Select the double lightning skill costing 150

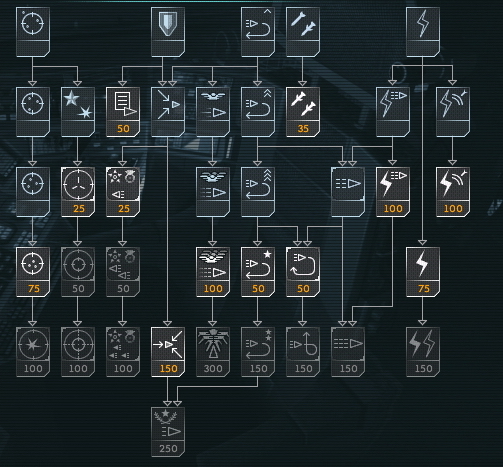pos(423,352)
